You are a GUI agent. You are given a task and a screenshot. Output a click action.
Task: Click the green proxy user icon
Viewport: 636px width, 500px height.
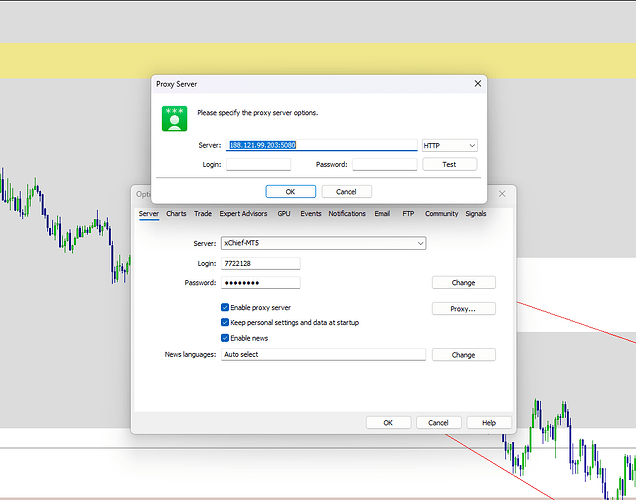click(x=174, y=118)
